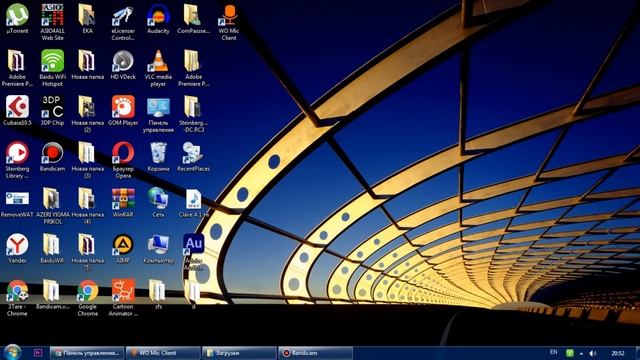Launch the Cubase10.5 shortcut

tap(17, 110)
